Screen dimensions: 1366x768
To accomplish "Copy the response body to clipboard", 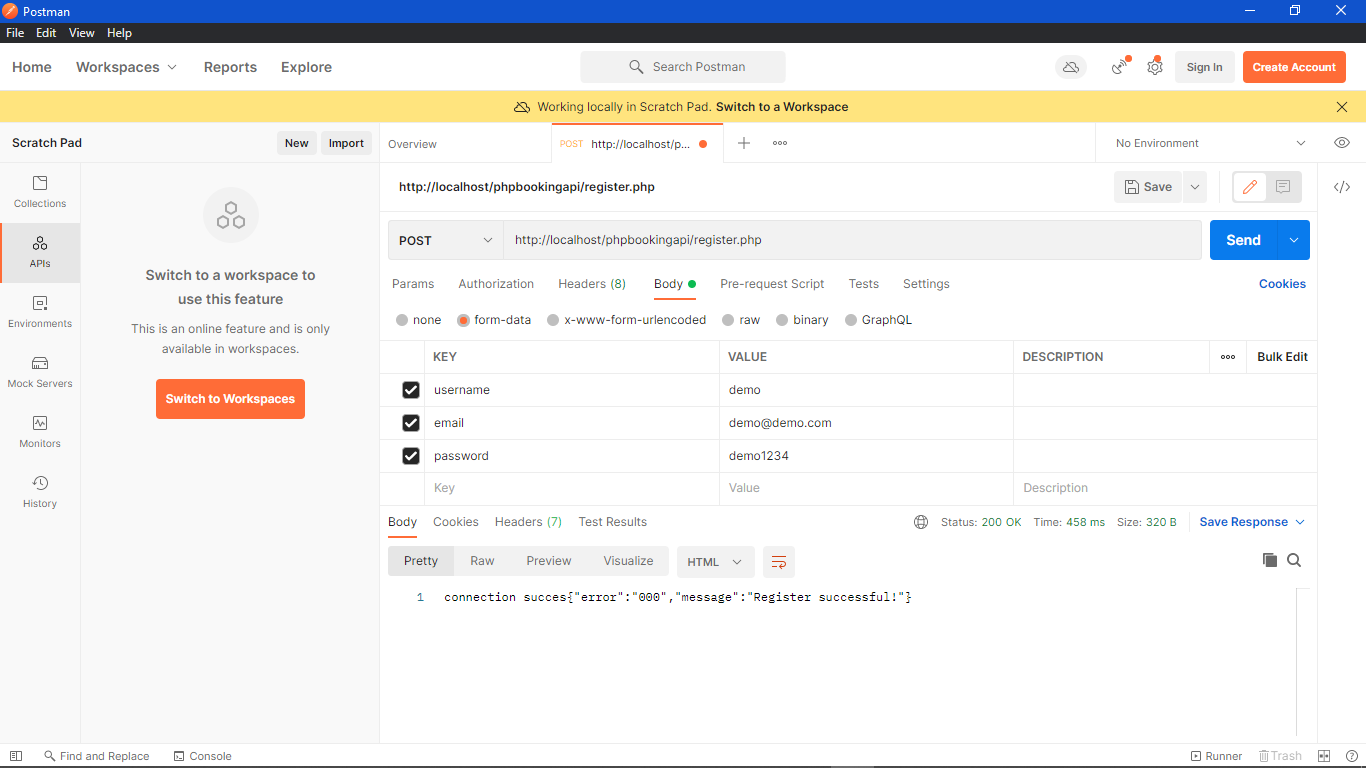I will point(1270,560).
